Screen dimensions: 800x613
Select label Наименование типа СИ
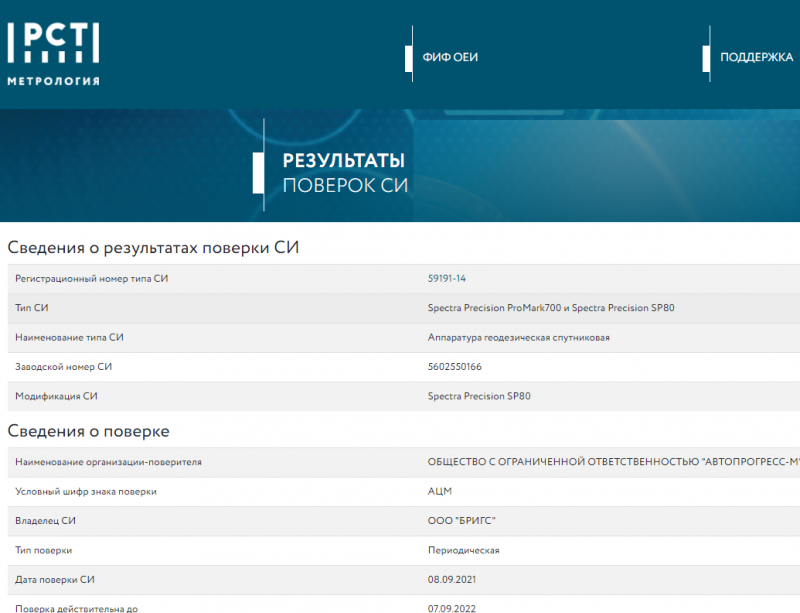pos(69,337)
